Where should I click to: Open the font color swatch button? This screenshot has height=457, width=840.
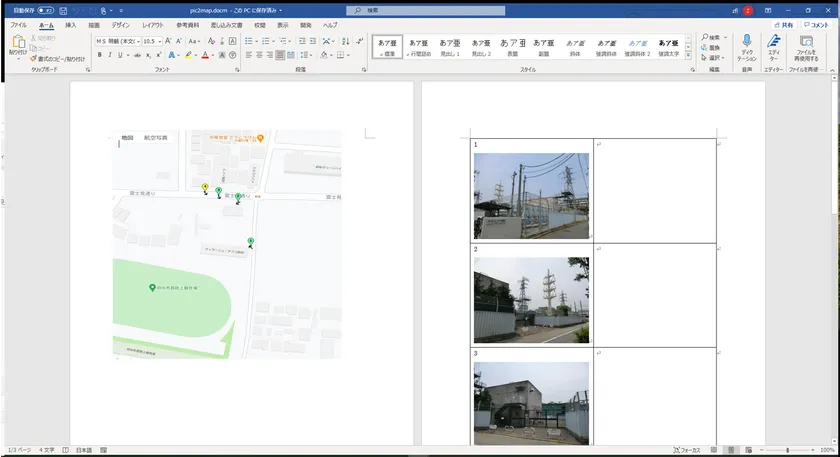click(204, 55)
